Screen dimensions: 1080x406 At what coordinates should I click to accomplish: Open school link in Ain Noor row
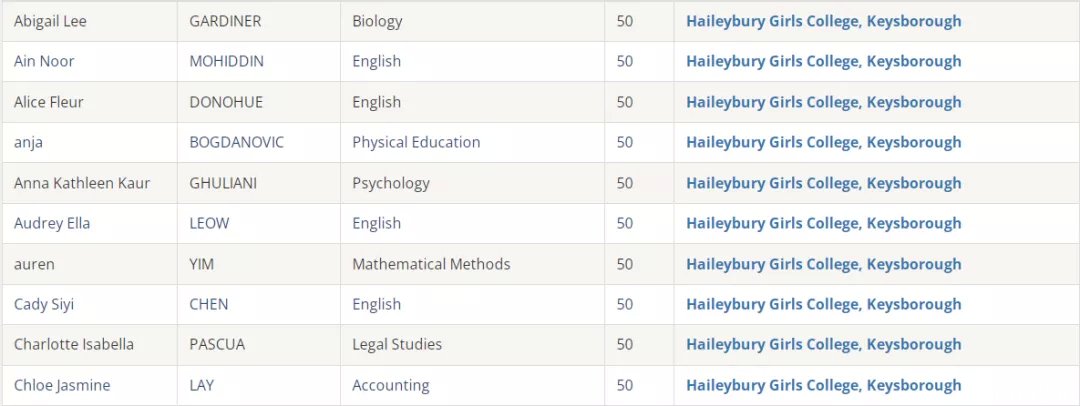(x=823, y=61)
